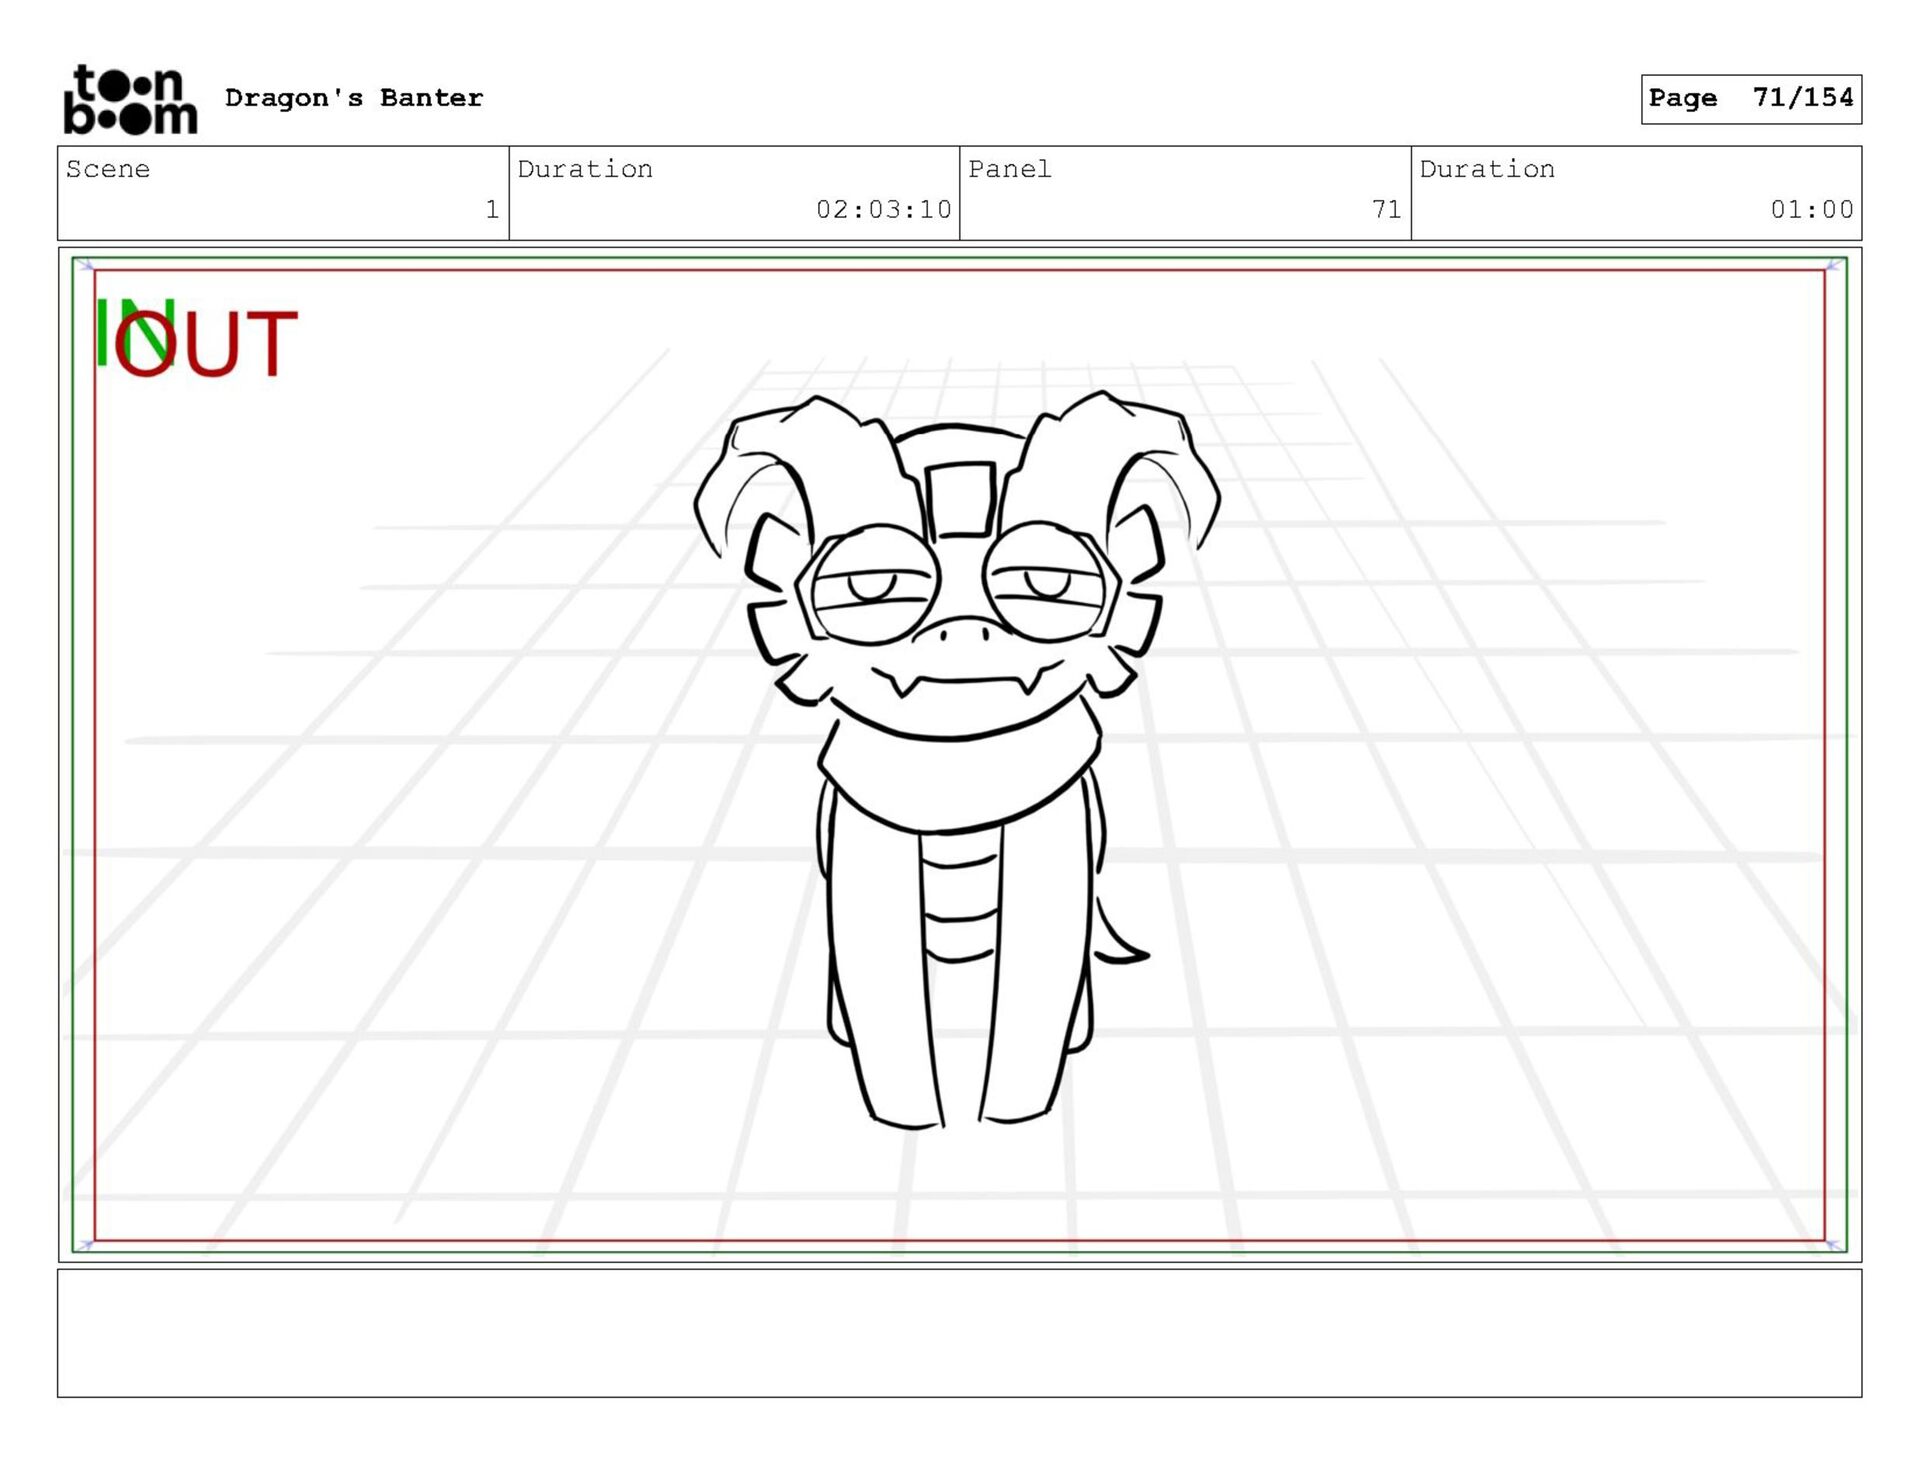Click the Toon Boom logo
This screenshot has width=1920, height=1484.
click(x=130, y=99)
